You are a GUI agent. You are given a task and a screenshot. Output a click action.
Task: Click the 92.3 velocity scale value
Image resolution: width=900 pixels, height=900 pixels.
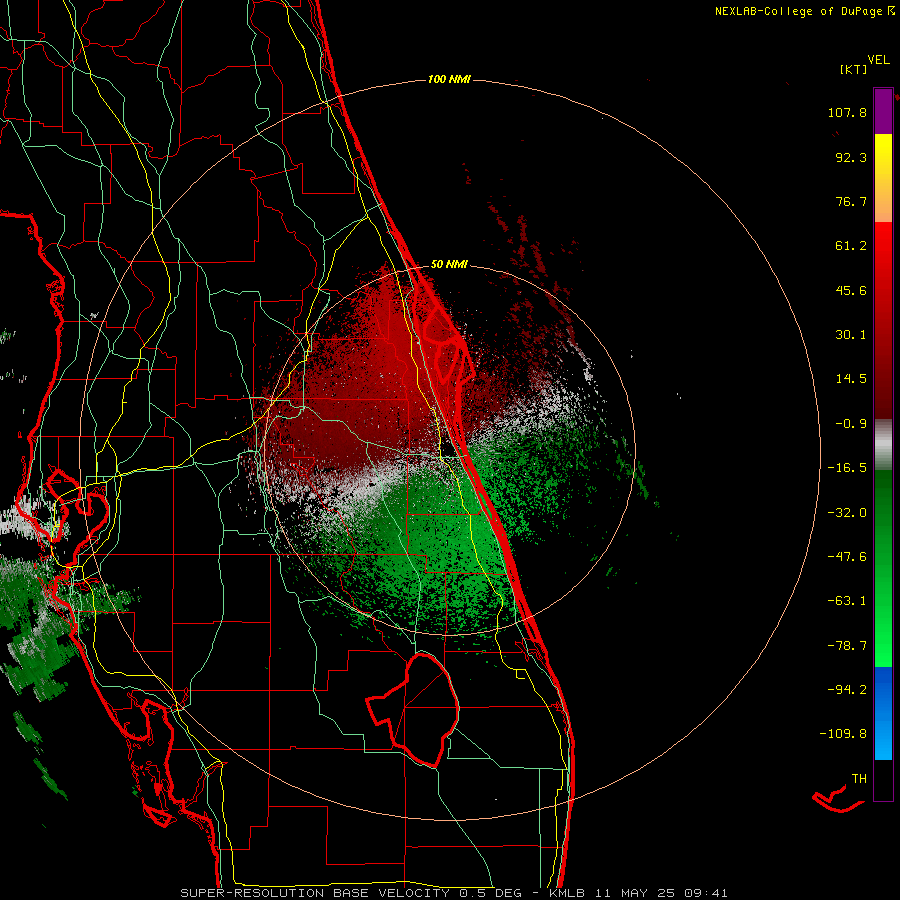[x=851, y=157]
